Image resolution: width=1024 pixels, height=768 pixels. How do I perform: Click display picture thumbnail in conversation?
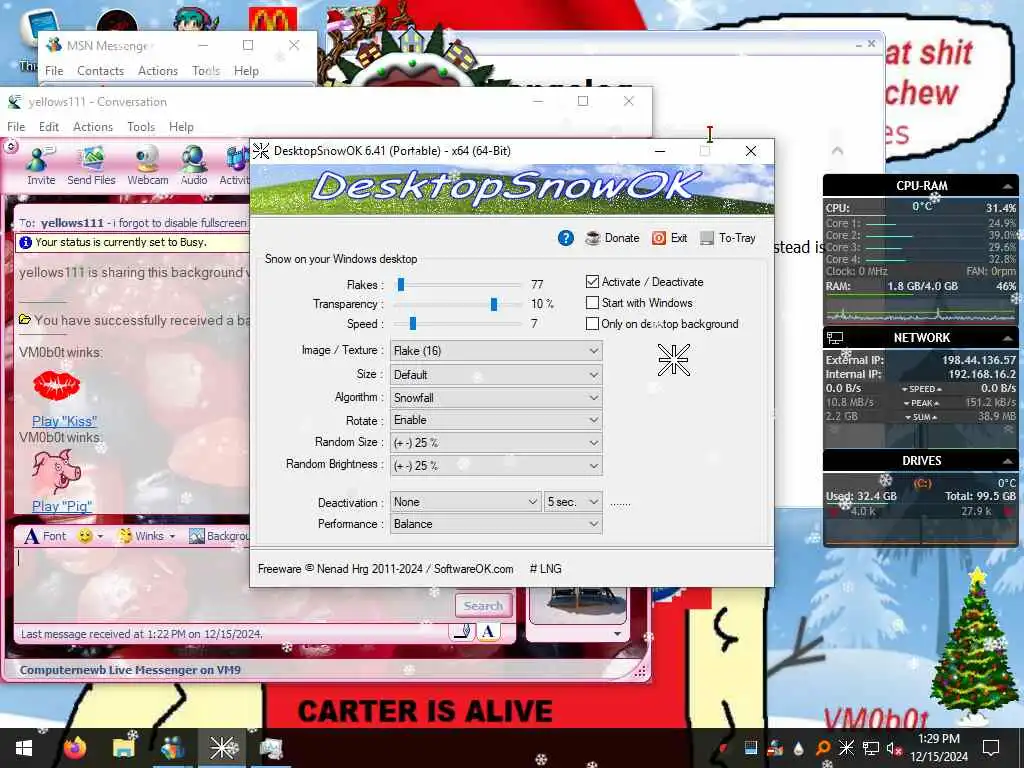coord(577,604)
